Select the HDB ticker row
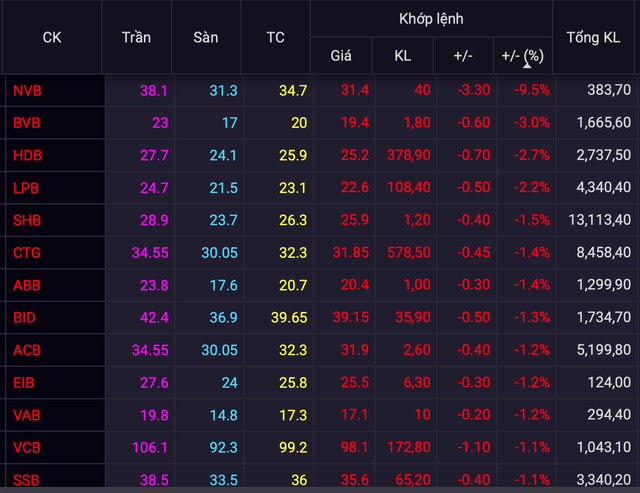 tap(27, 155)
